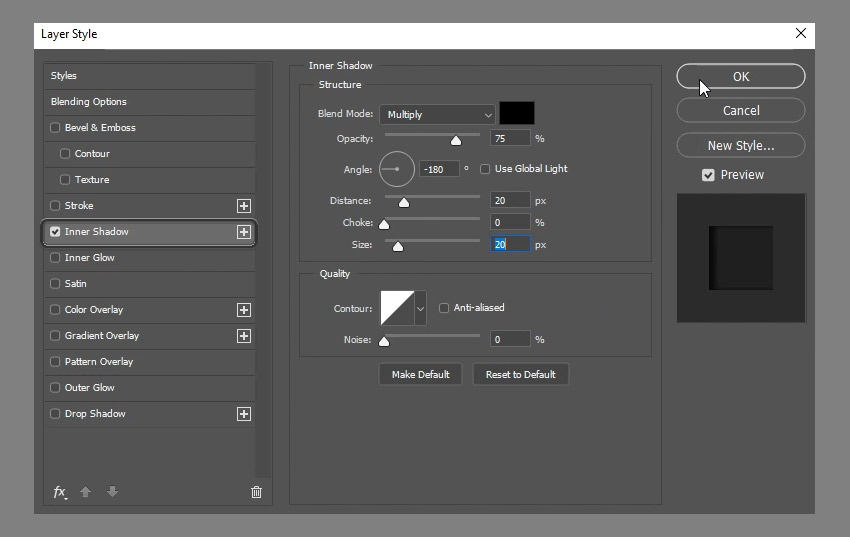Select Outer Glow in the styles list
850x537 pixels.
(89, 388)
